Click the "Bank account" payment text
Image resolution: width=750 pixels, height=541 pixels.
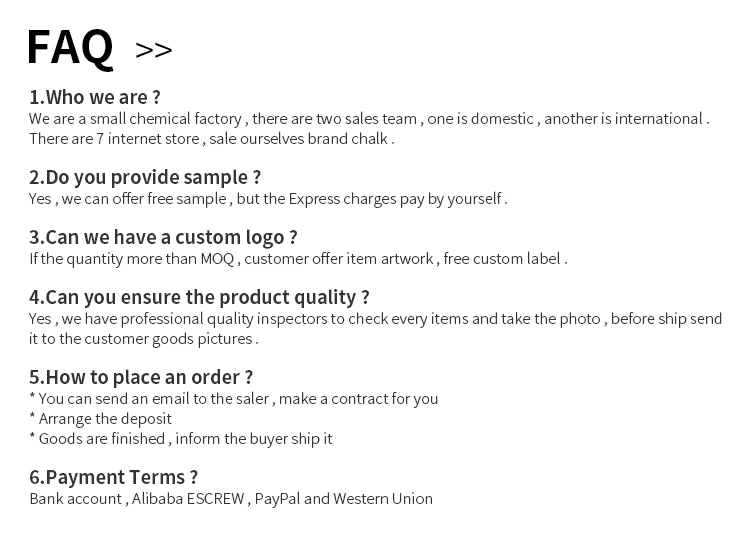(76, 498)
